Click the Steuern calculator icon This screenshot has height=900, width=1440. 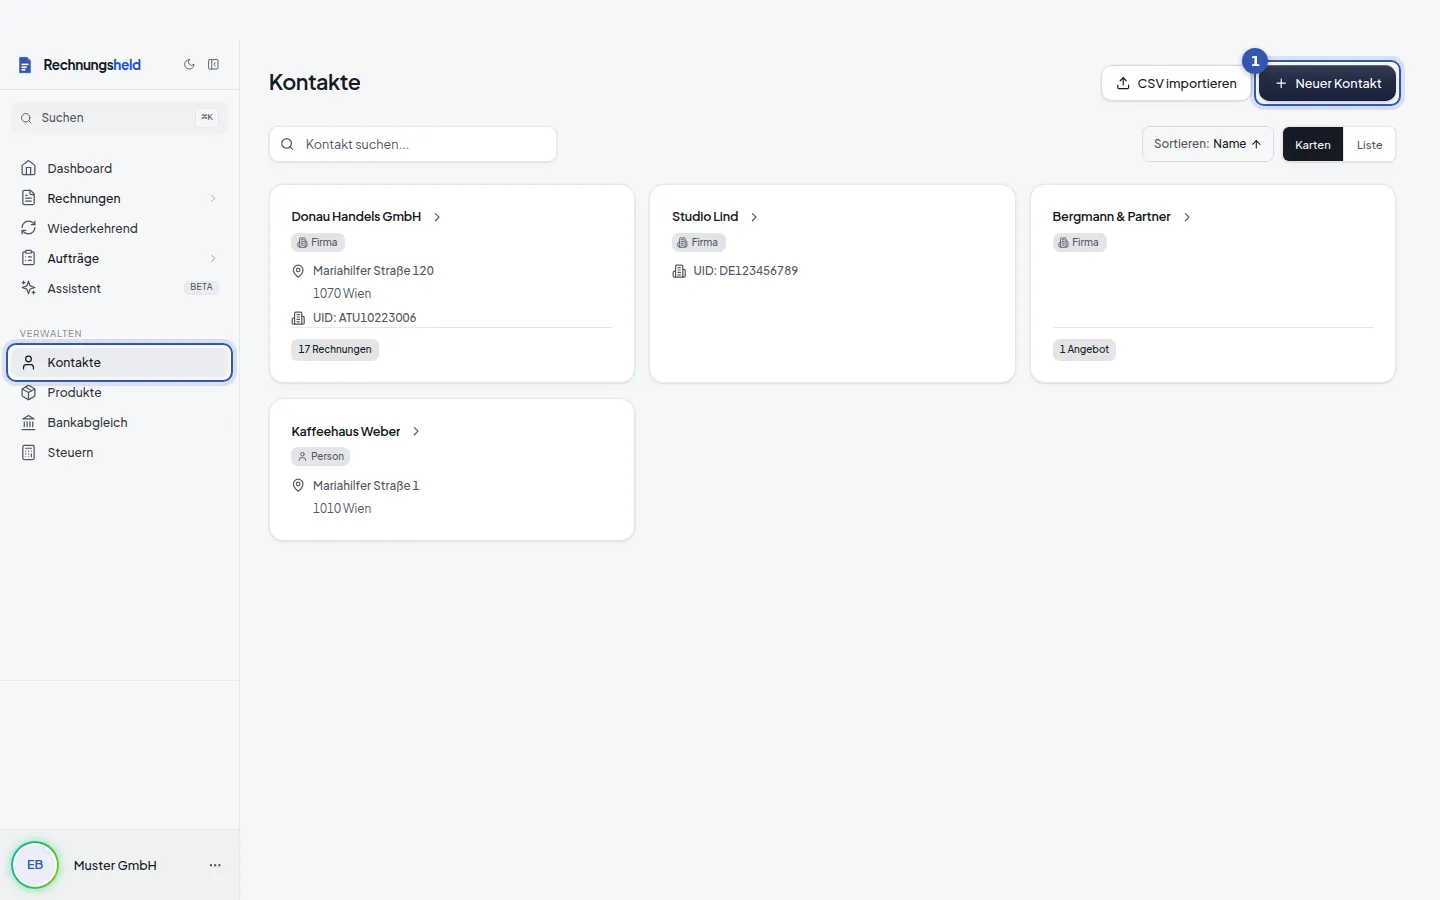click(29, 452)
